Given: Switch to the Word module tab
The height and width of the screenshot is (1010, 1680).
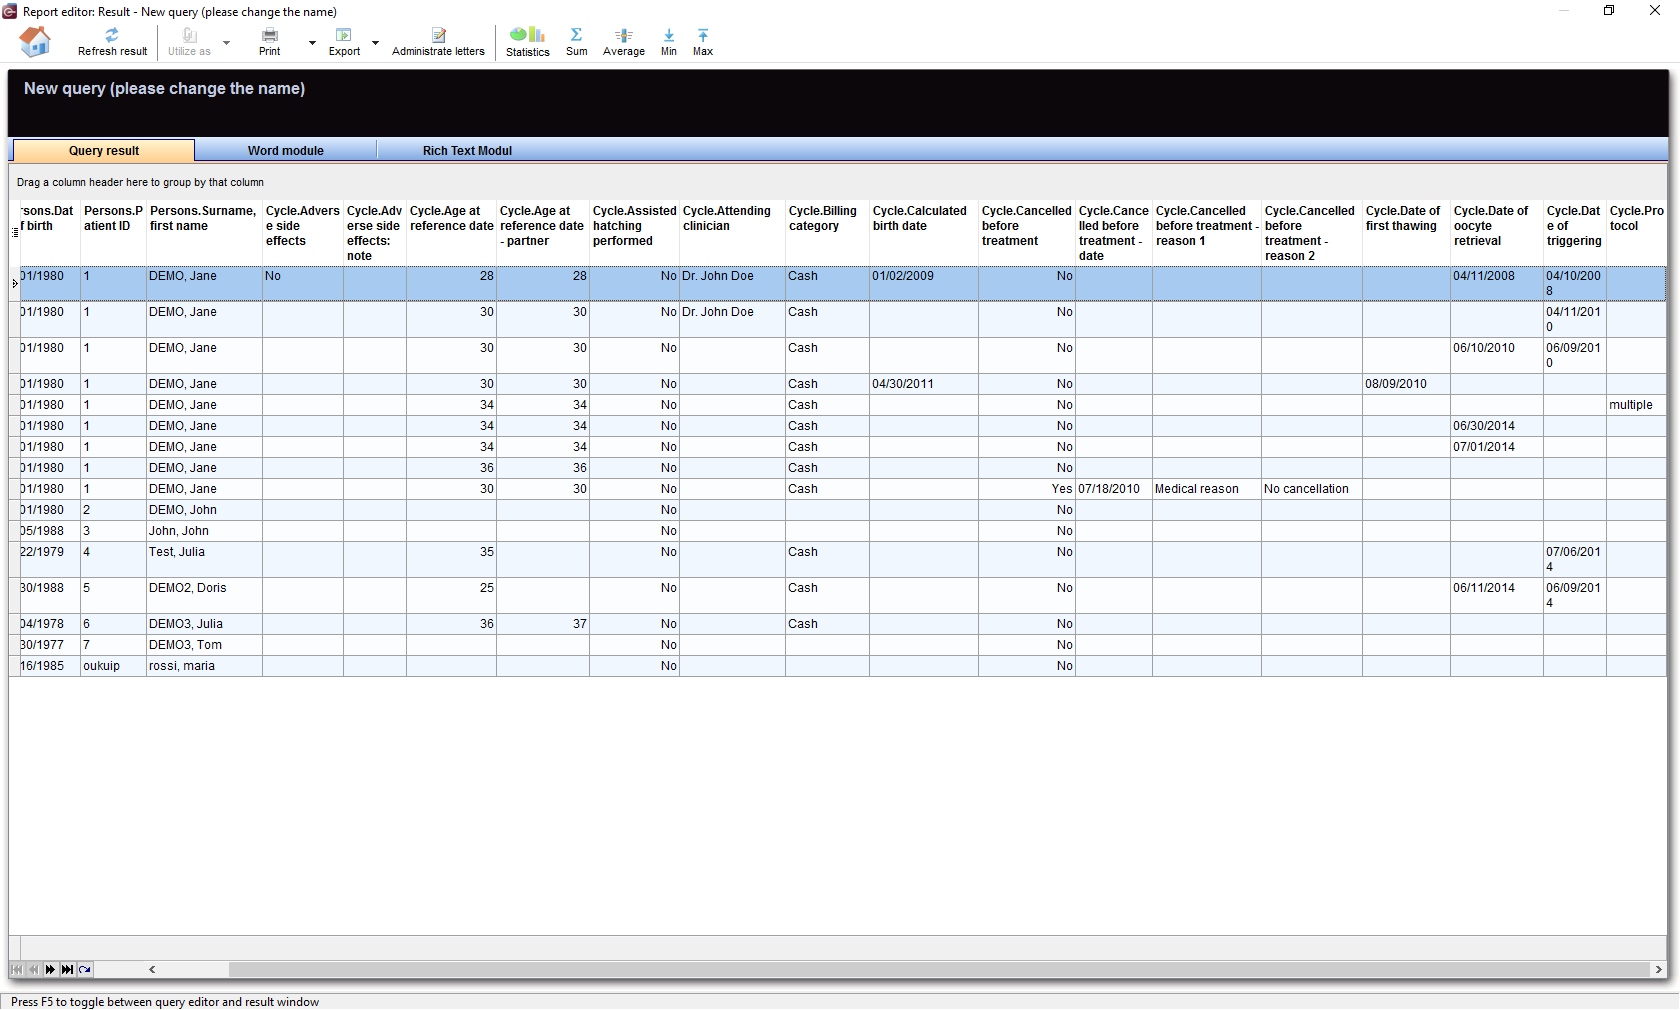Looking at the screenshot, I should pos(286,151).
